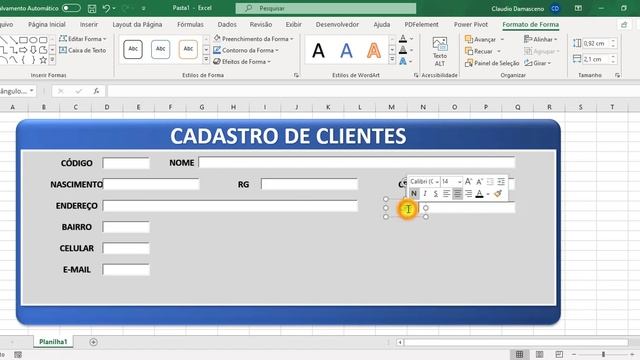Switch to Normal view in status bar
This screenshot has width=640, height=360.
click(519, 354)
